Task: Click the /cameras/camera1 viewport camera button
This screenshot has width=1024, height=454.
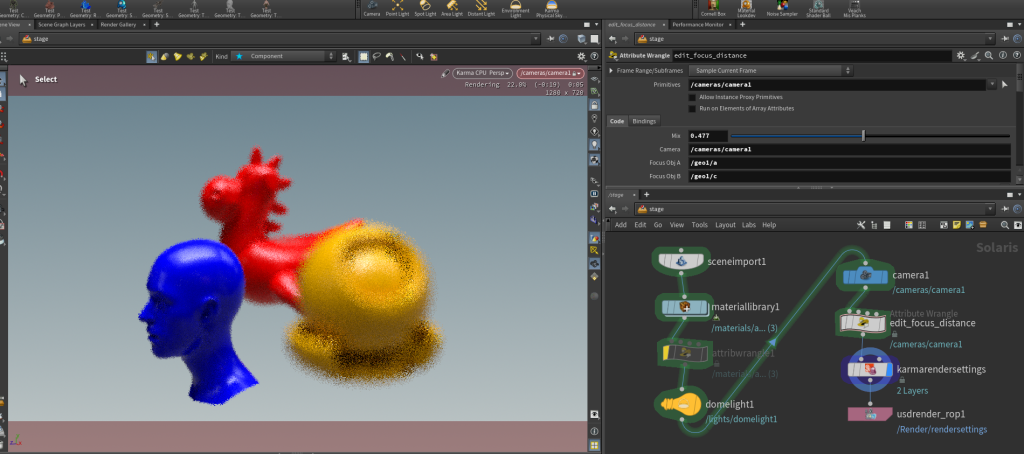Action: (549, 73)
